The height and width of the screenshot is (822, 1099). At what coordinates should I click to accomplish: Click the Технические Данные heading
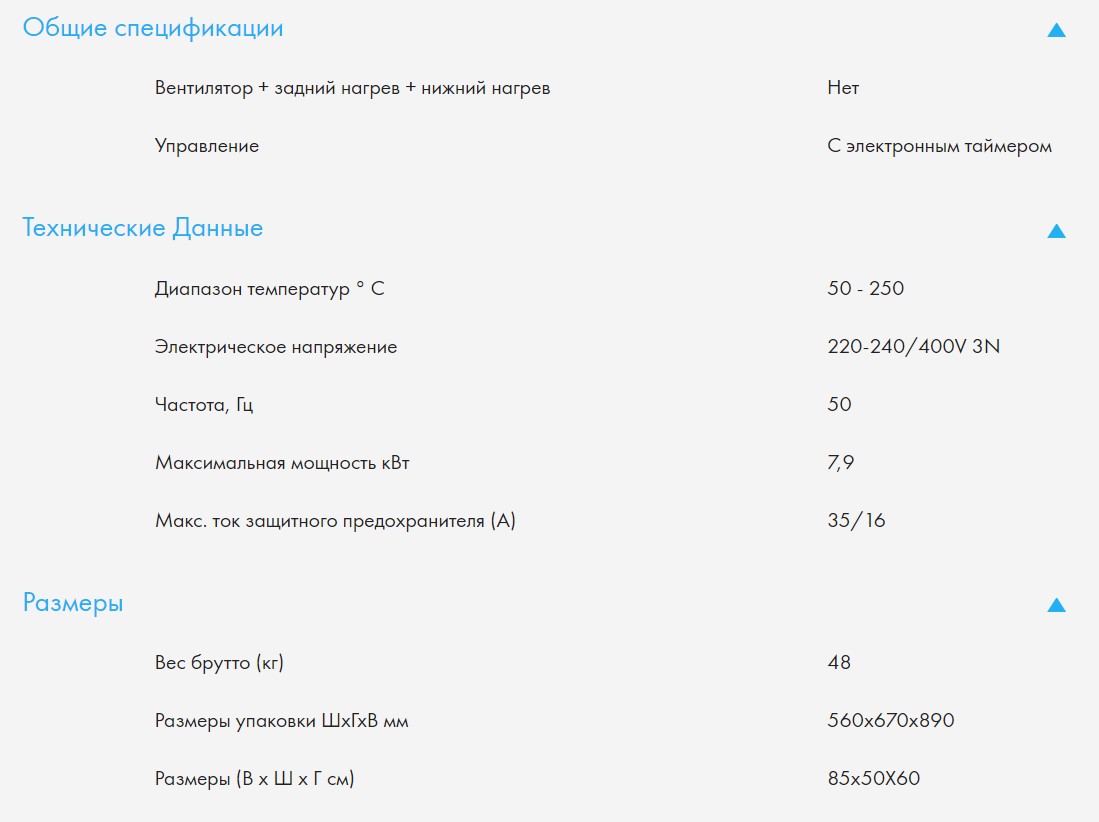click(x=143, y=228)
